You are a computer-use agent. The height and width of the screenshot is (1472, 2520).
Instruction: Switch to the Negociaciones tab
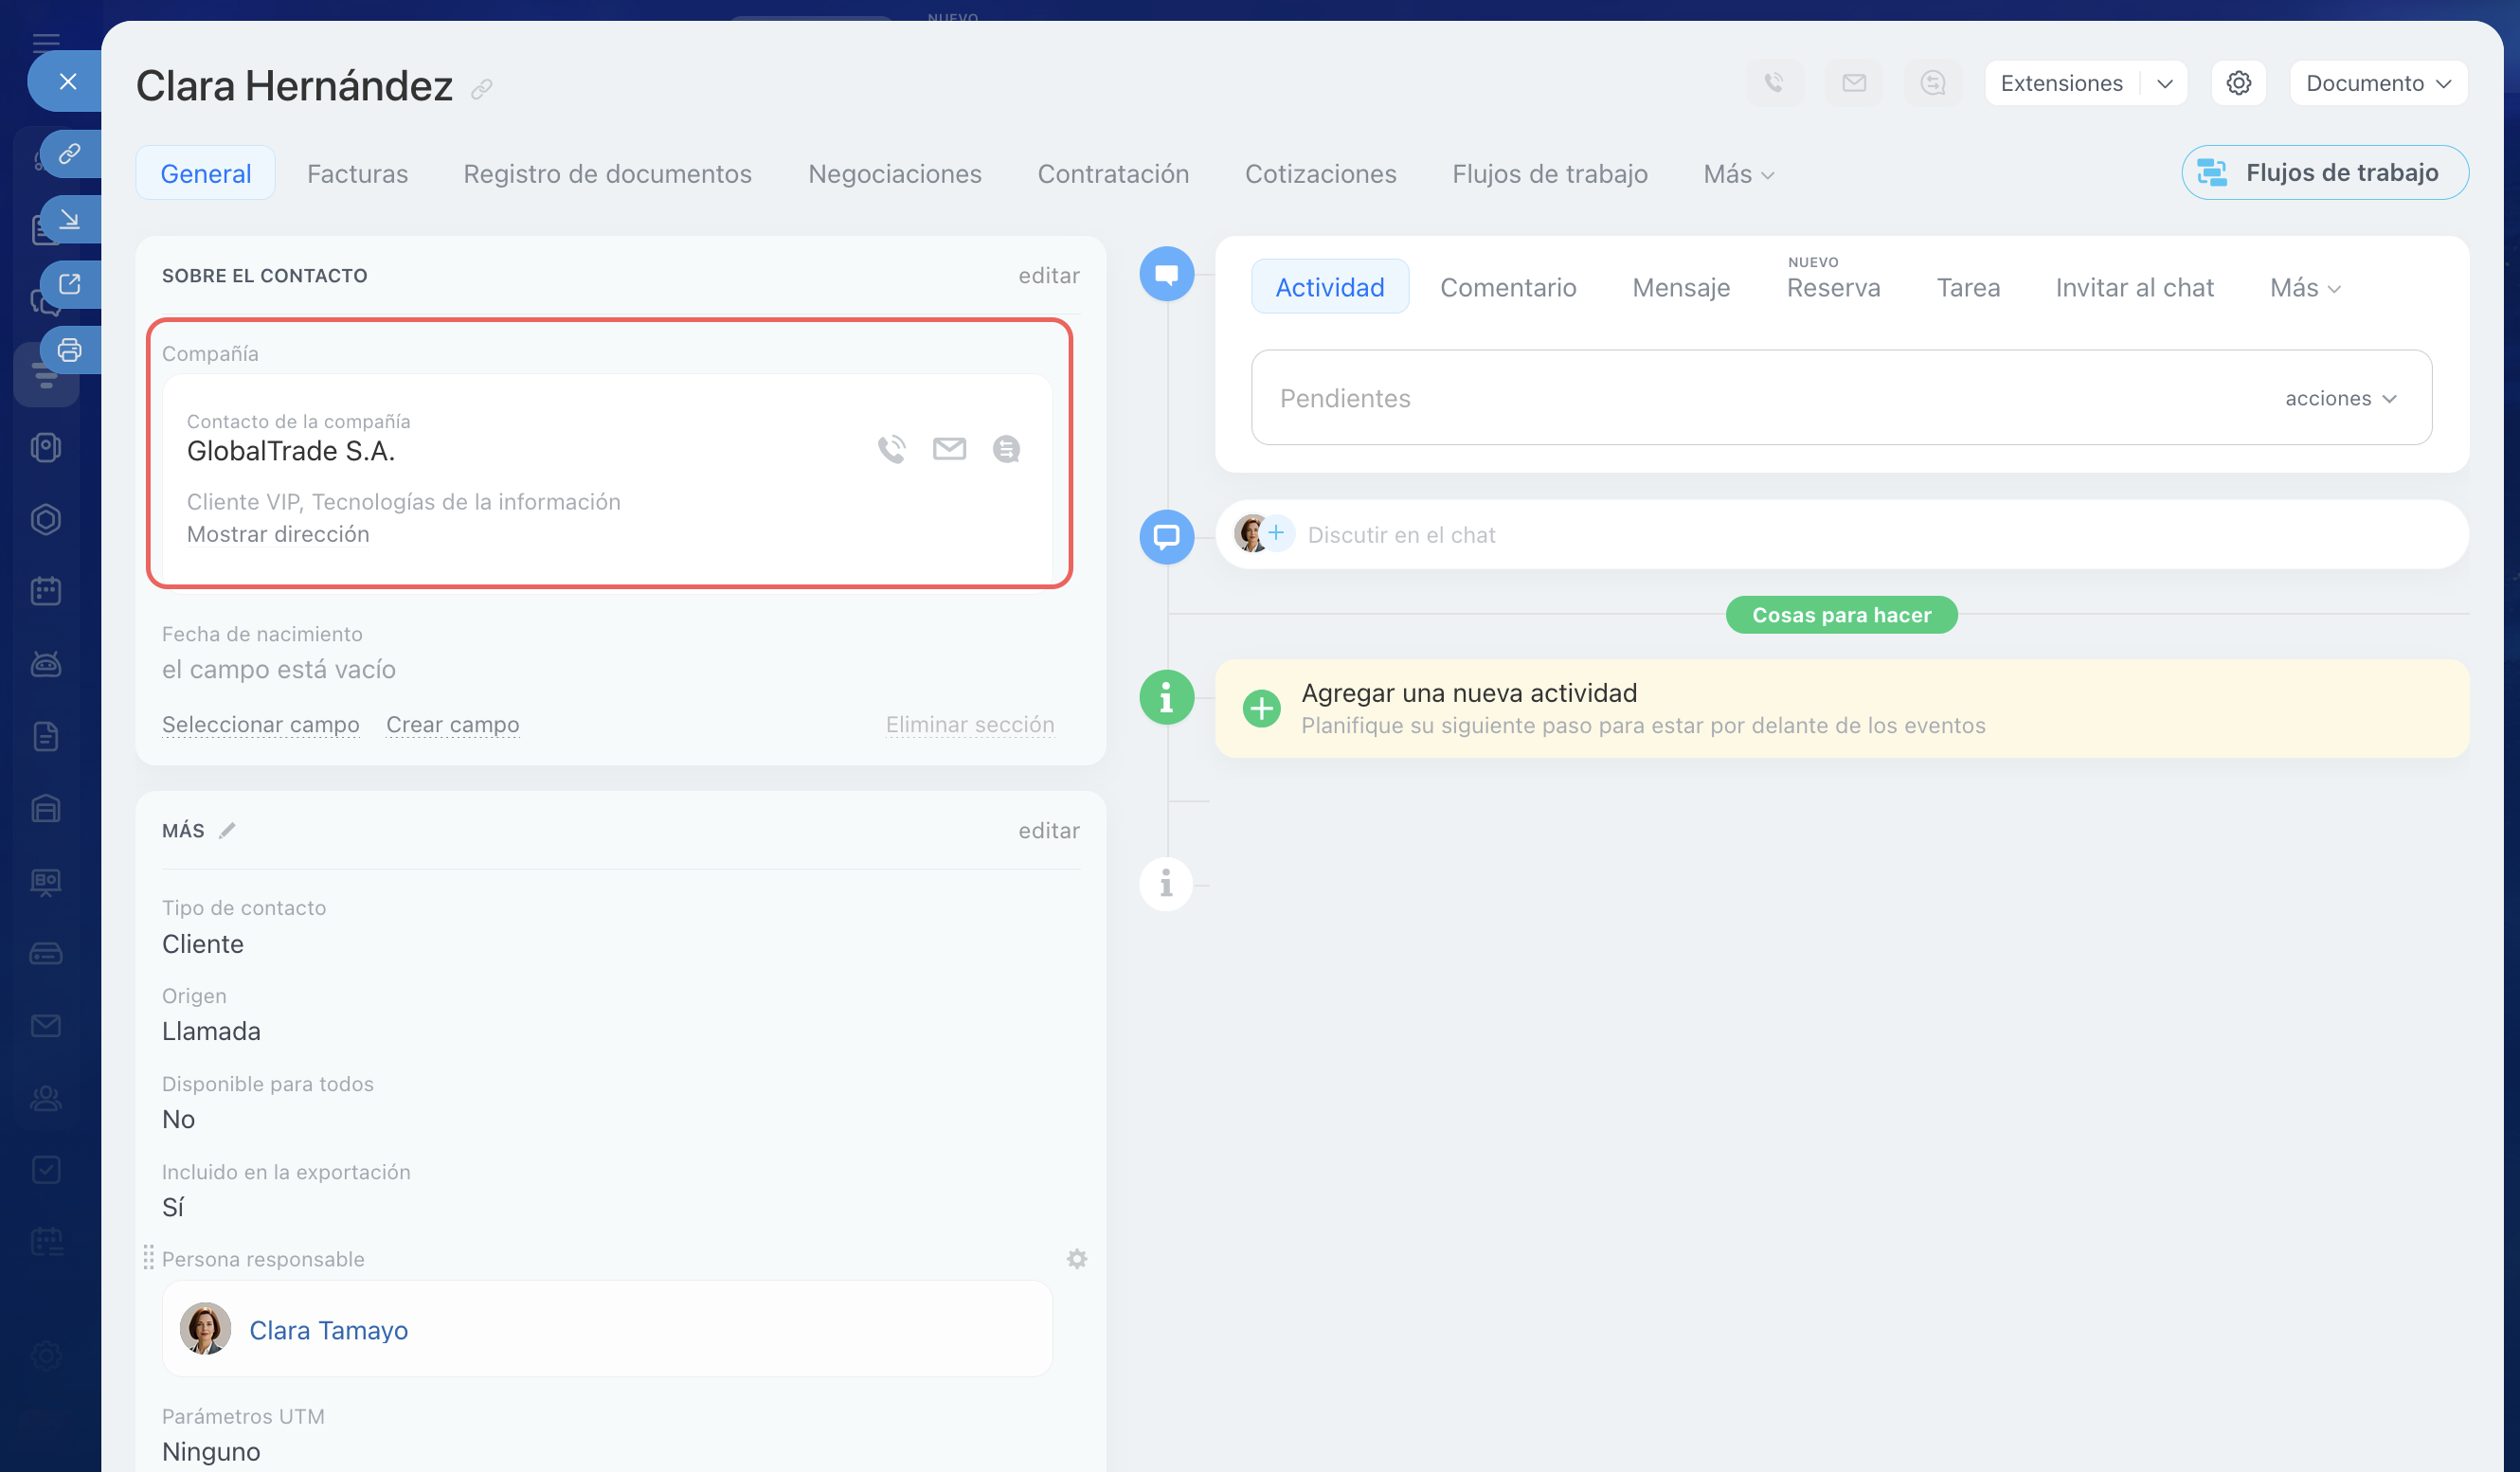pos(894,174)
